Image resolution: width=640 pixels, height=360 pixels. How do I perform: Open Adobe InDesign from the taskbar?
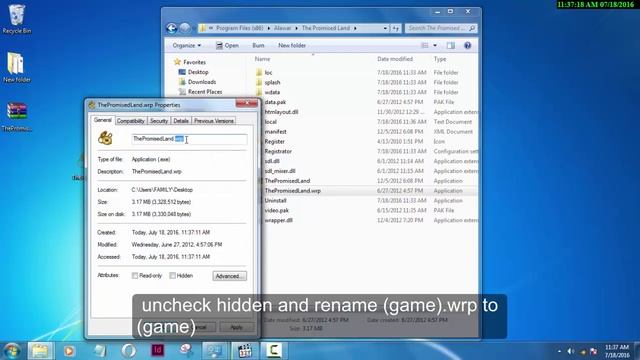(x=158, y=351)
